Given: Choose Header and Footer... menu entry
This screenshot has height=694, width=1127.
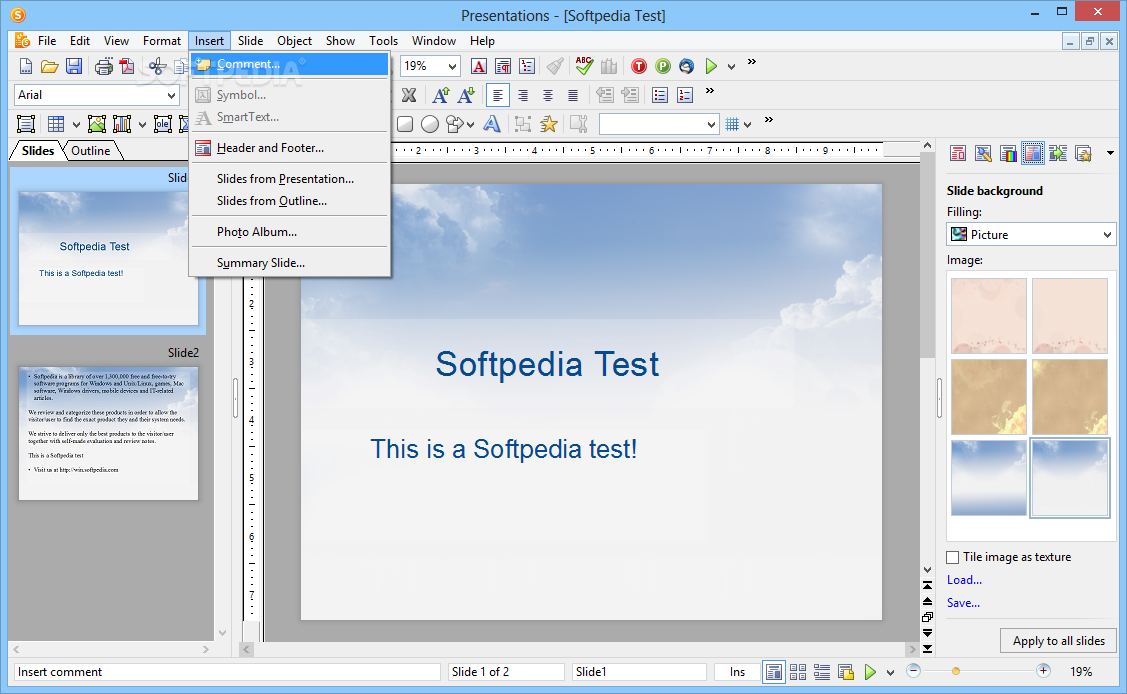Looking at the screenshot, I should click(x=290, y=148).
